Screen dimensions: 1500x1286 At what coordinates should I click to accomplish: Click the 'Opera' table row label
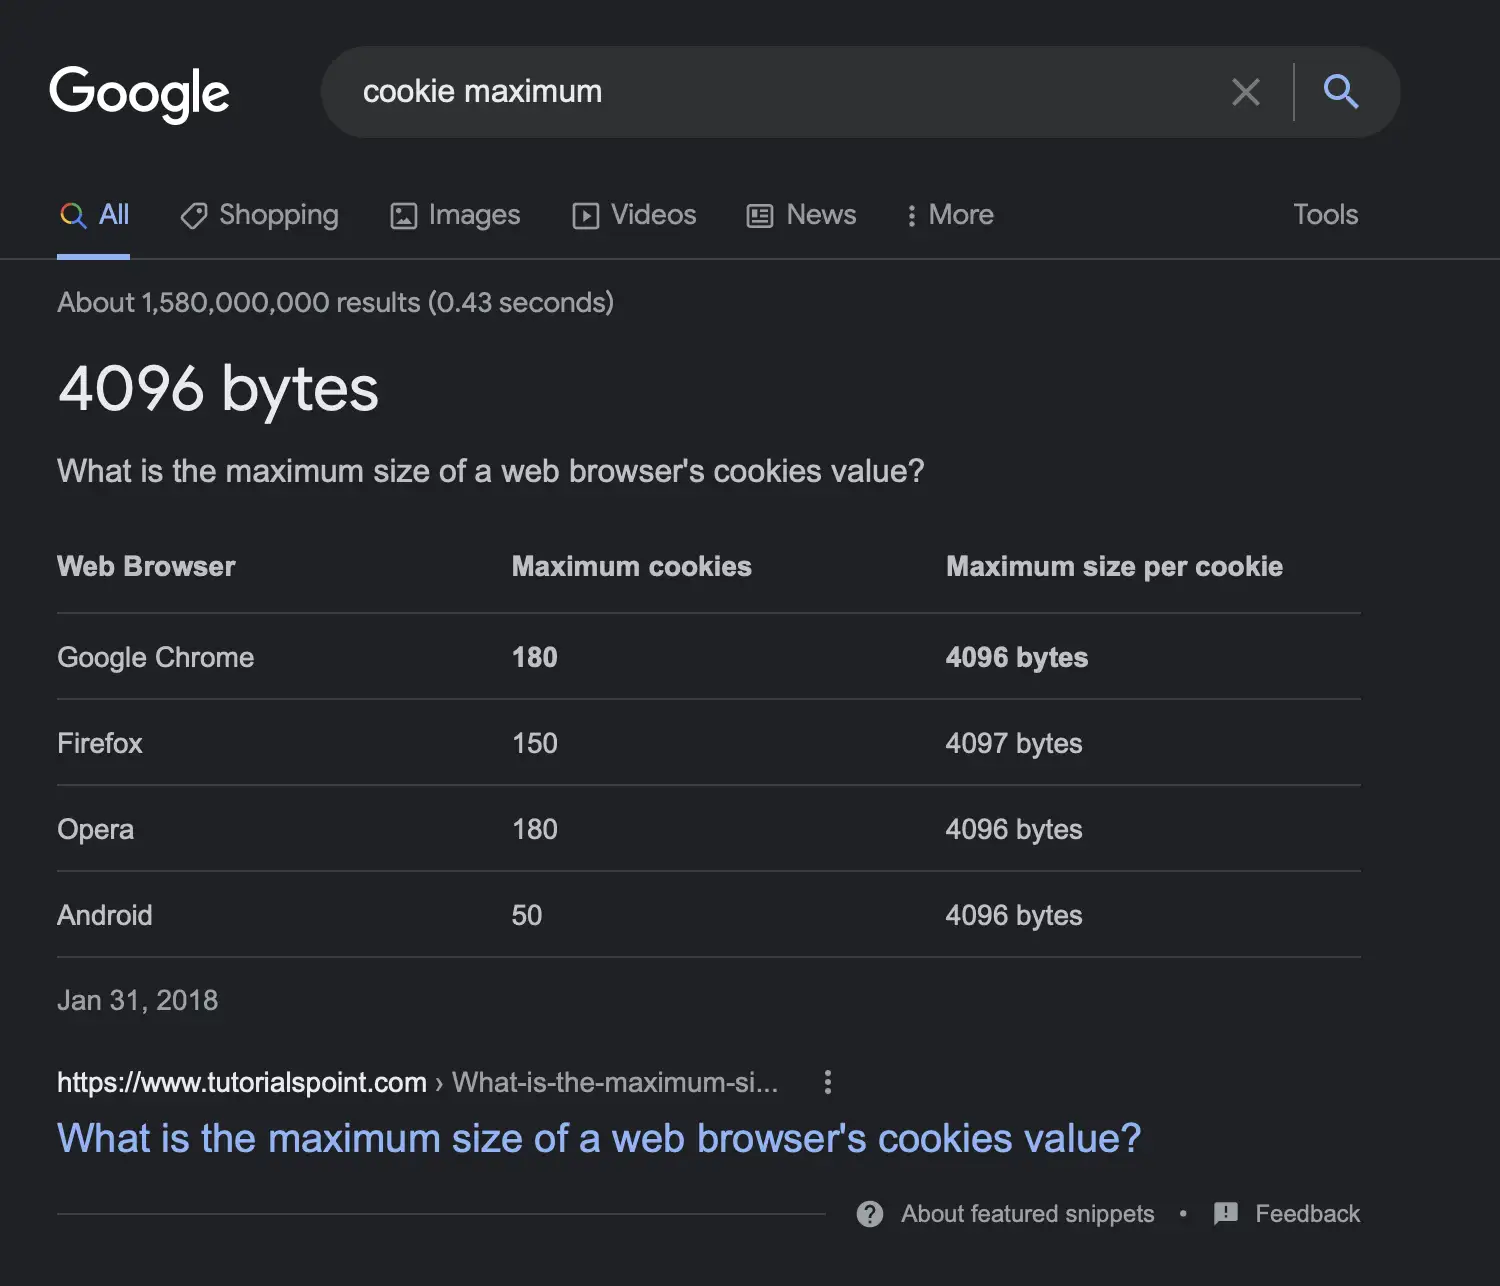[x=95, y=830]
